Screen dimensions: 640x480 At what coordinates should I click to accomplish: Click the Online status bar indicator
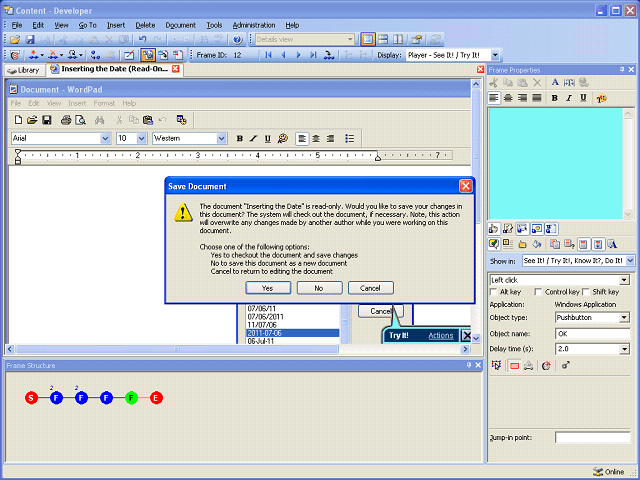608,472
